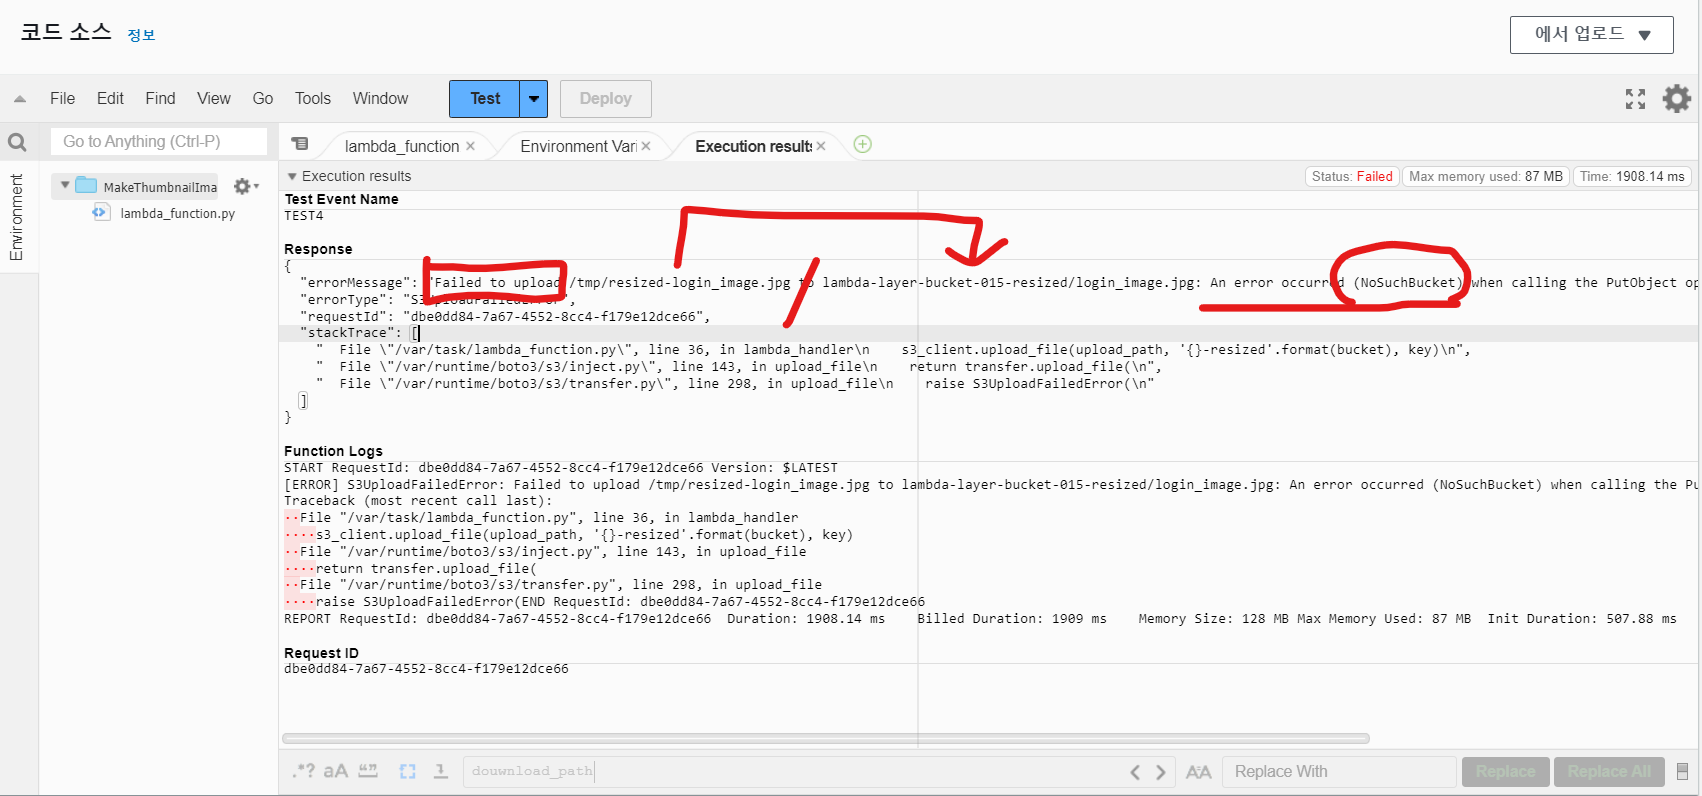Viewport: 1702px width, 796px height.
Task: Open editor preferences gear icon
Action: [x=1677, y=98]
